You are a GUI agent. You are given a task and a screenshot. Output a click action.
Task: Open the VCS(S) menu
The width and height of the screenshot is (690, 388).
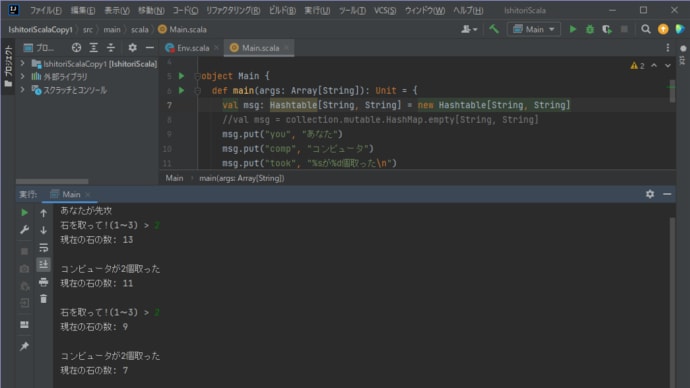pyautogui.click(x=385, y=10)
